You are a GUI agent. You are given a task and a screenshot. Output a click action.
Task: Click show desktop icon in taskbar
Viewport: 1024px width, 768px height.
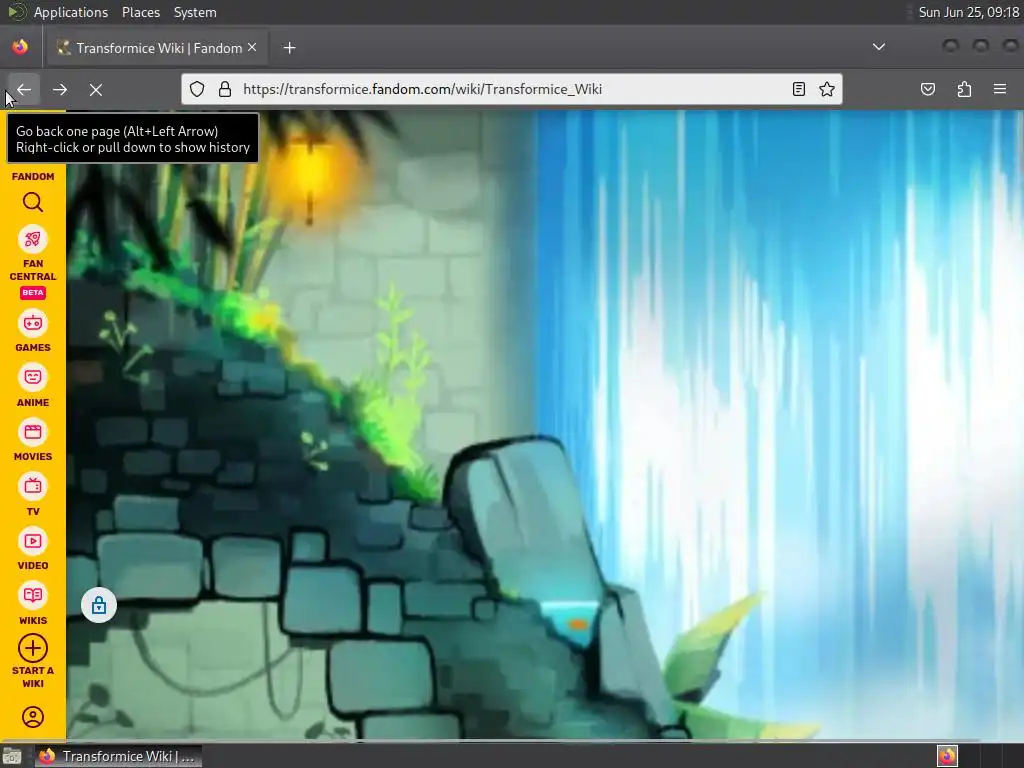click(x=12, y=756)
